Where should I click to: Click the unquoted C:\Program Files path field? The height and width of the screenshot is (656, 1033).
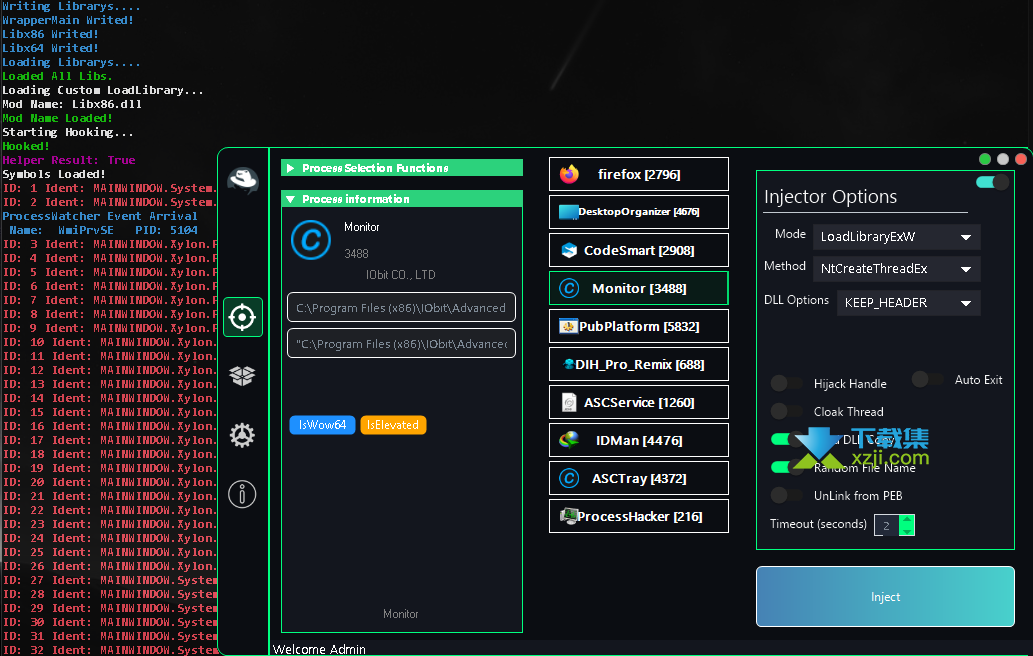coord(401,308)
